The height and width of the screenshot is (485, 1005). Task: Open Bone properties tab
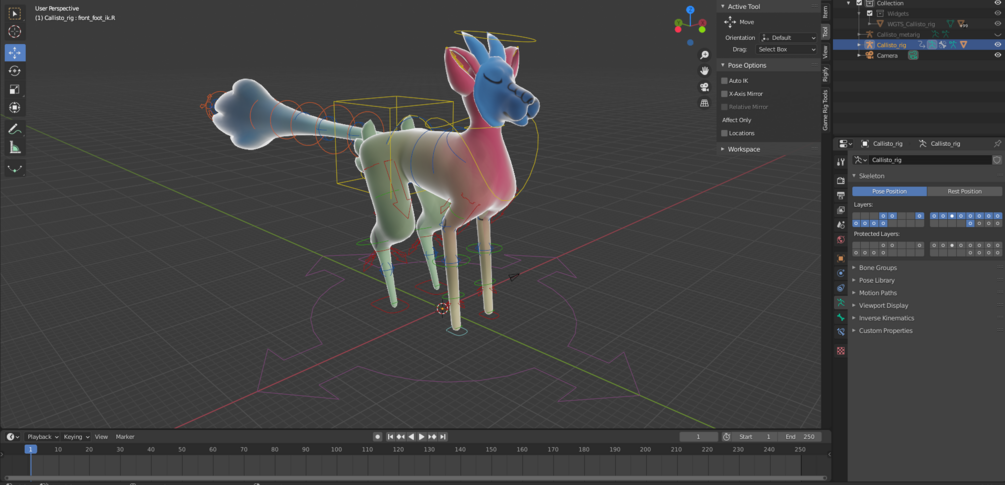point(841,317)
